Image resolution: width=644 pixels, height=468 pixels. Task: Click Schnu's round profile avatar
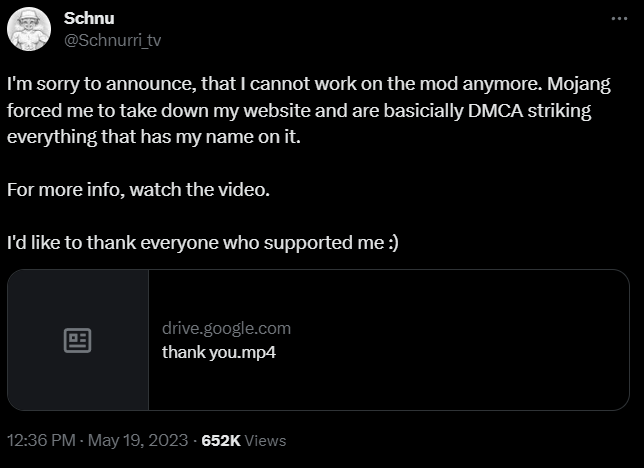pos(29,29)
